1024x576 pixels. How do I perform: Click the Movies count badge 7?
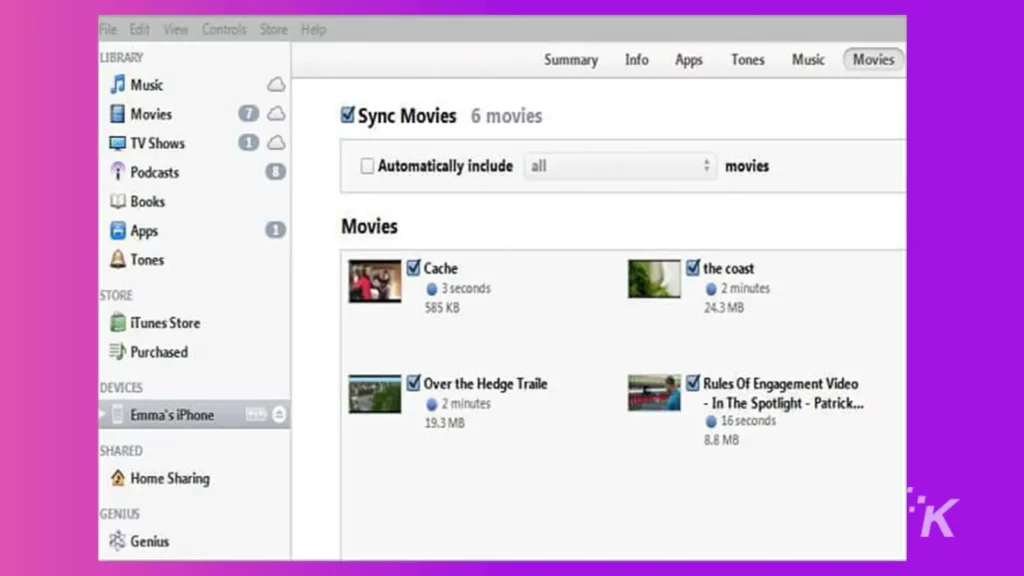point(248,114)
